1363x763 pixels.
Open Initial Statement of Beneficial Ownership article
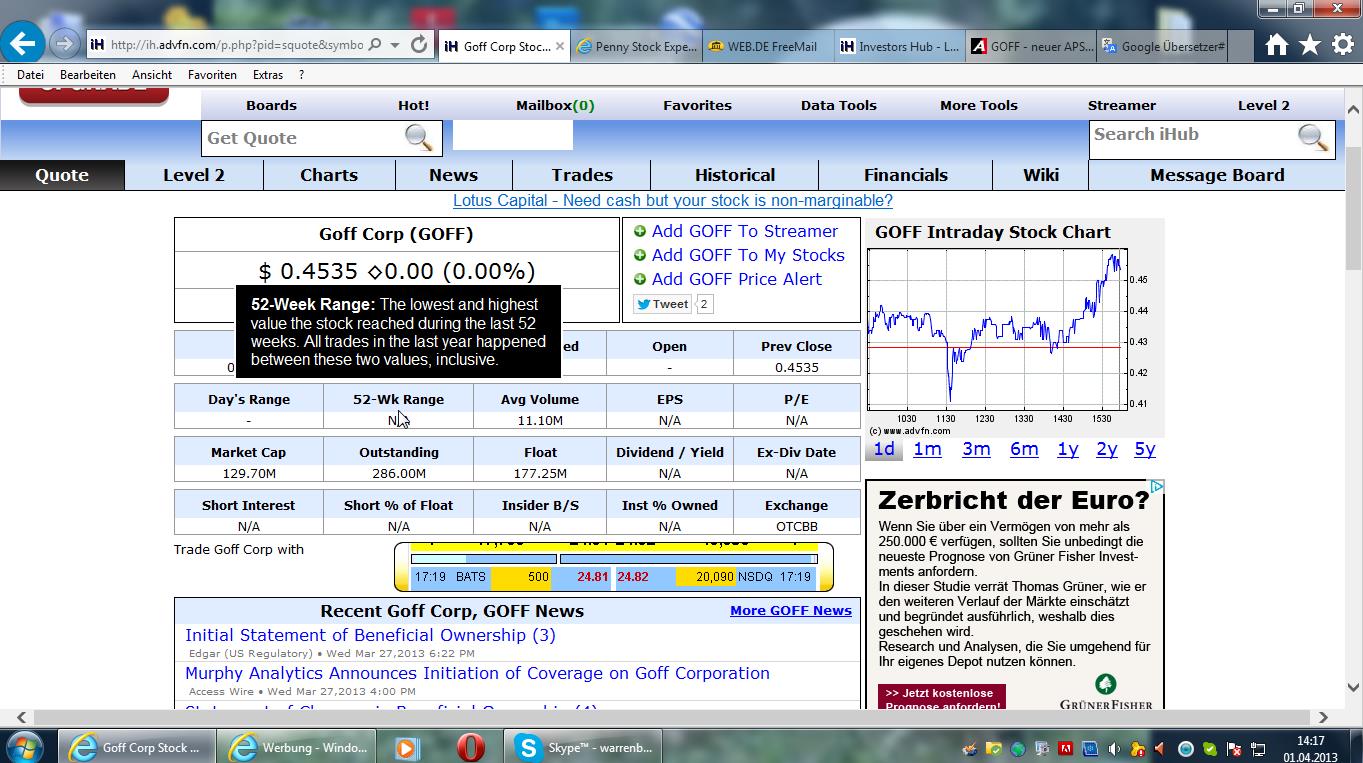point(370,635)
